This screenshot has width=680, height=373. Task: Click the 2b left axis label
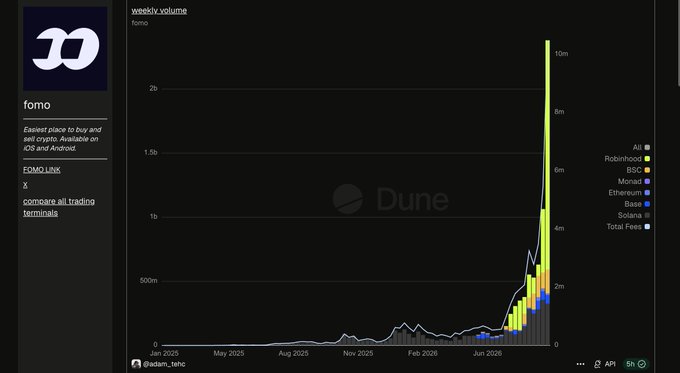tap(153, 88)
